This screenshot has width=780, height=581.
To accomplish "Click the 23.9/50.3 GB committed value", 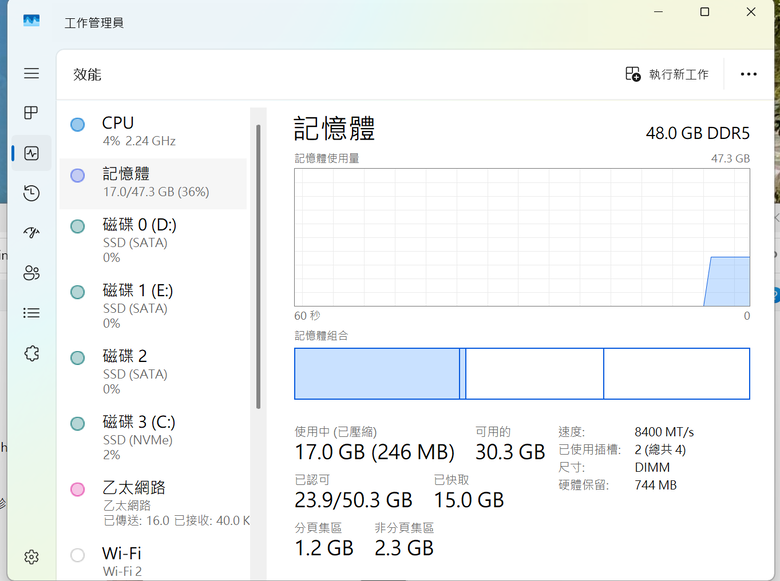I will (x=353, y=500).
